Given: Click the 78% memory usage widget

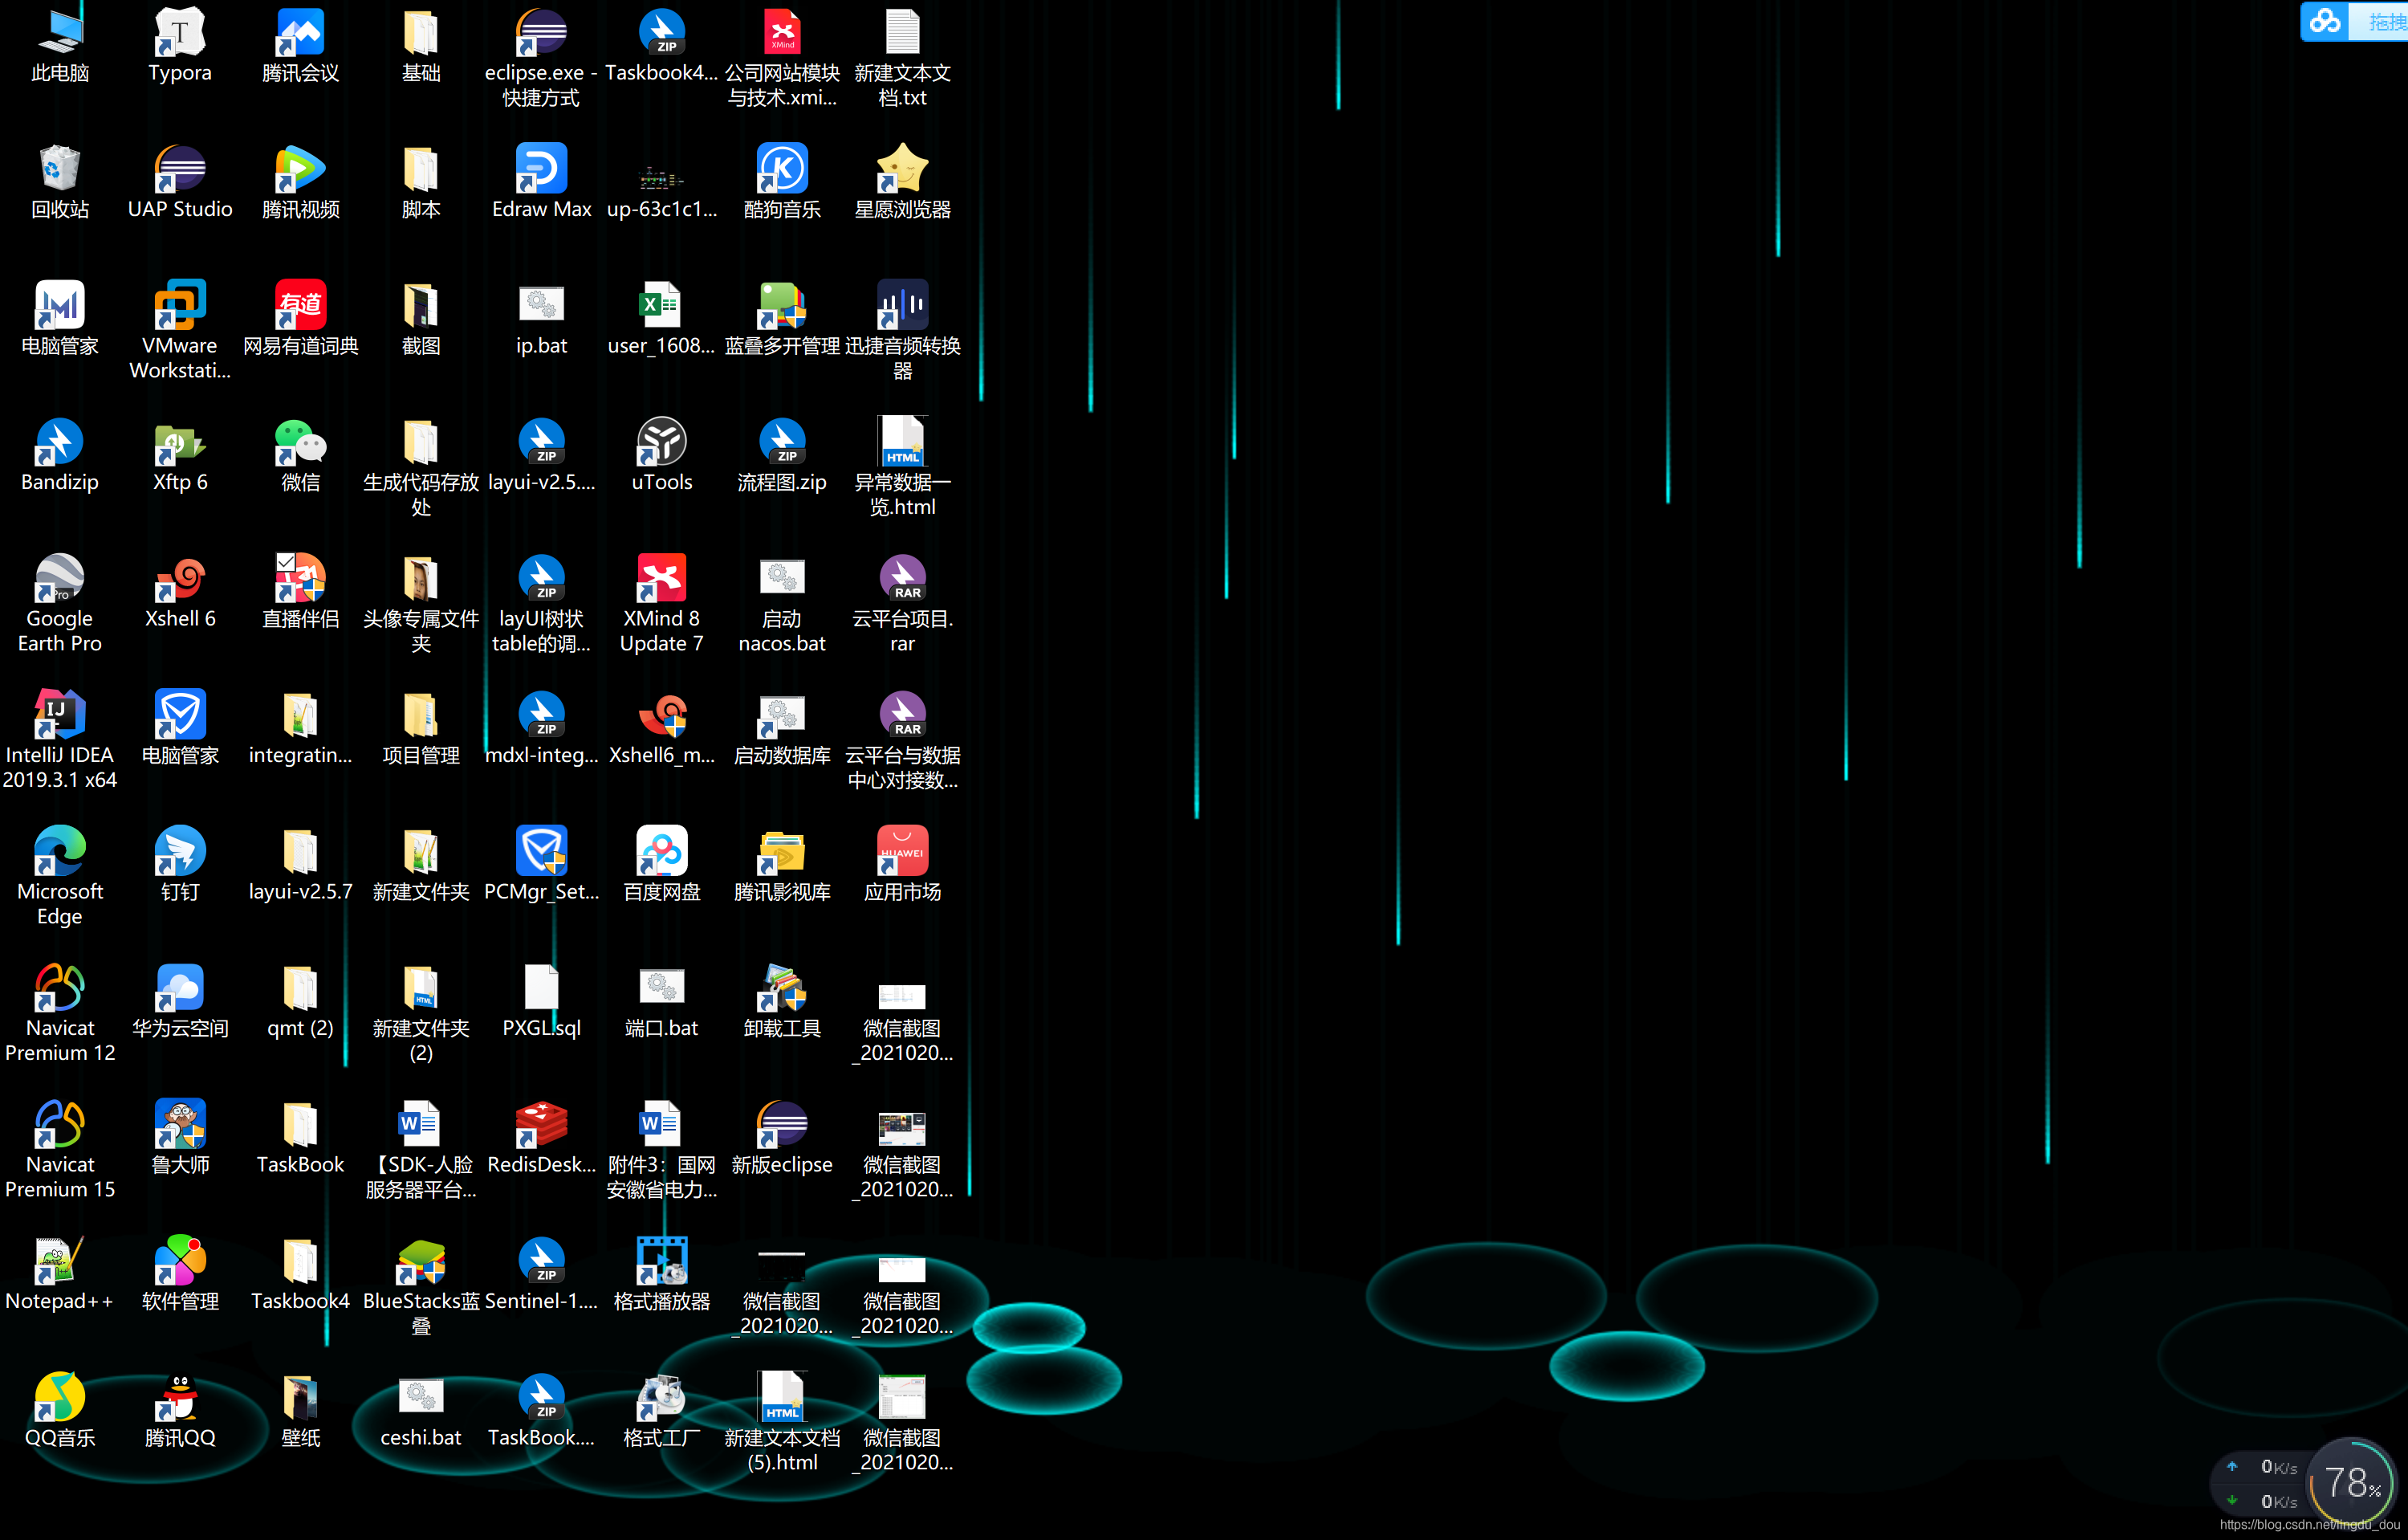Looking at the screenshot, I should [2351, 1482].
